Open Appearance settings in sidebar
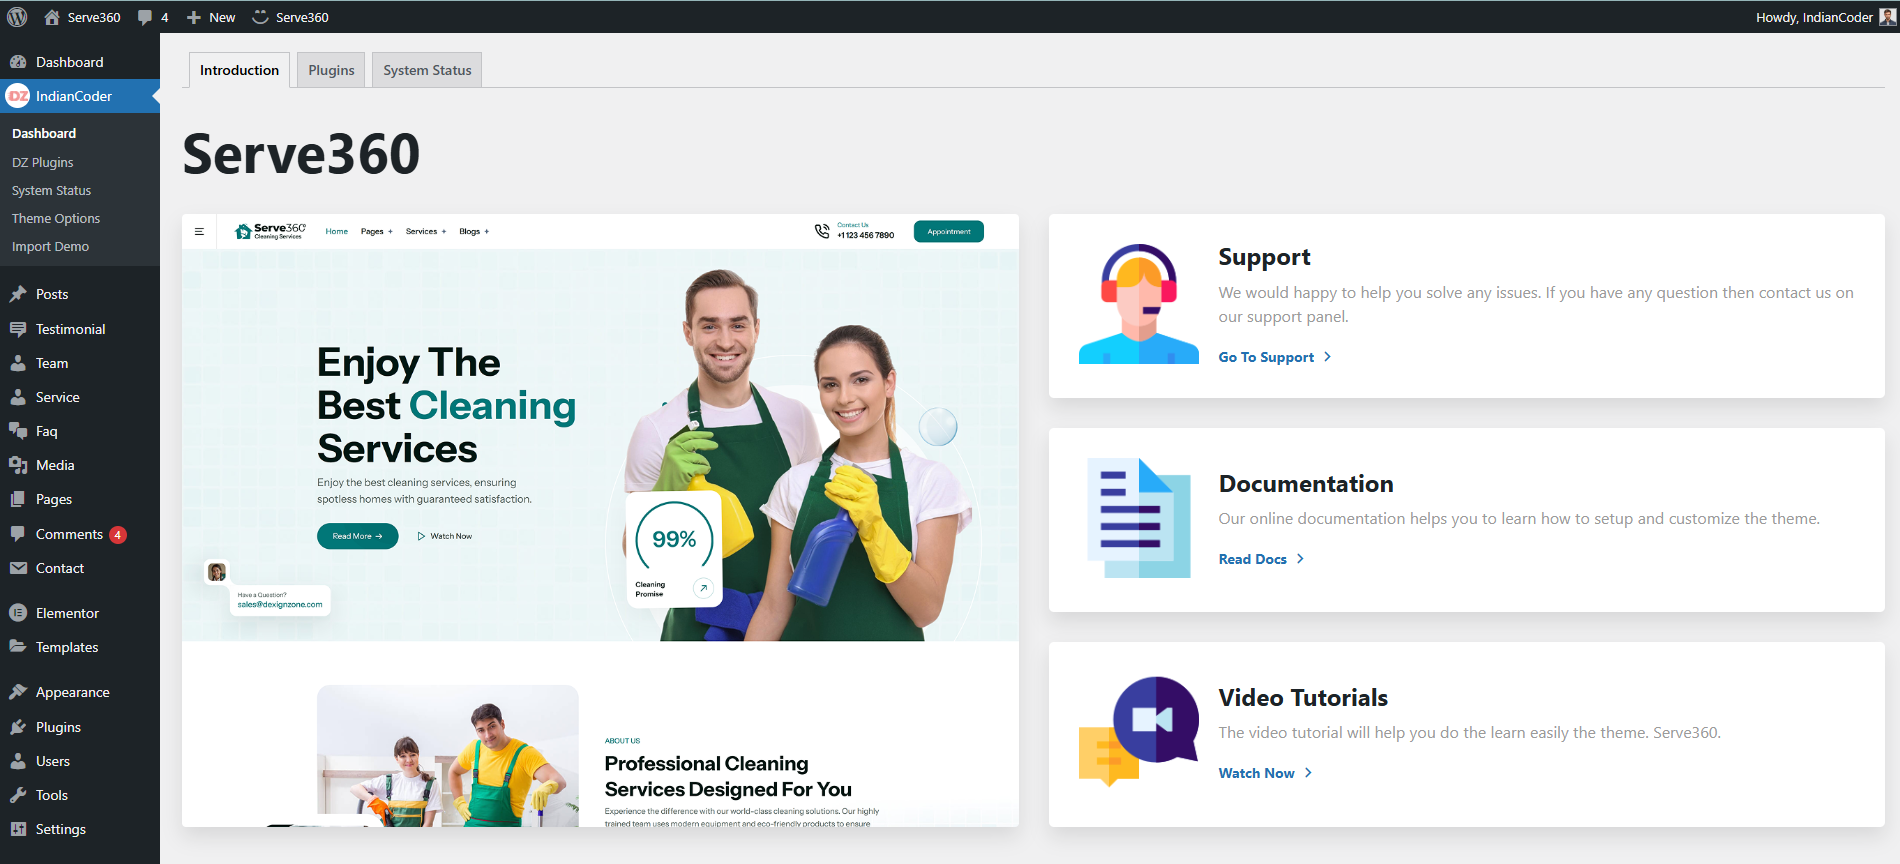The image size is (1900, 864). click(x=72, y=692)
